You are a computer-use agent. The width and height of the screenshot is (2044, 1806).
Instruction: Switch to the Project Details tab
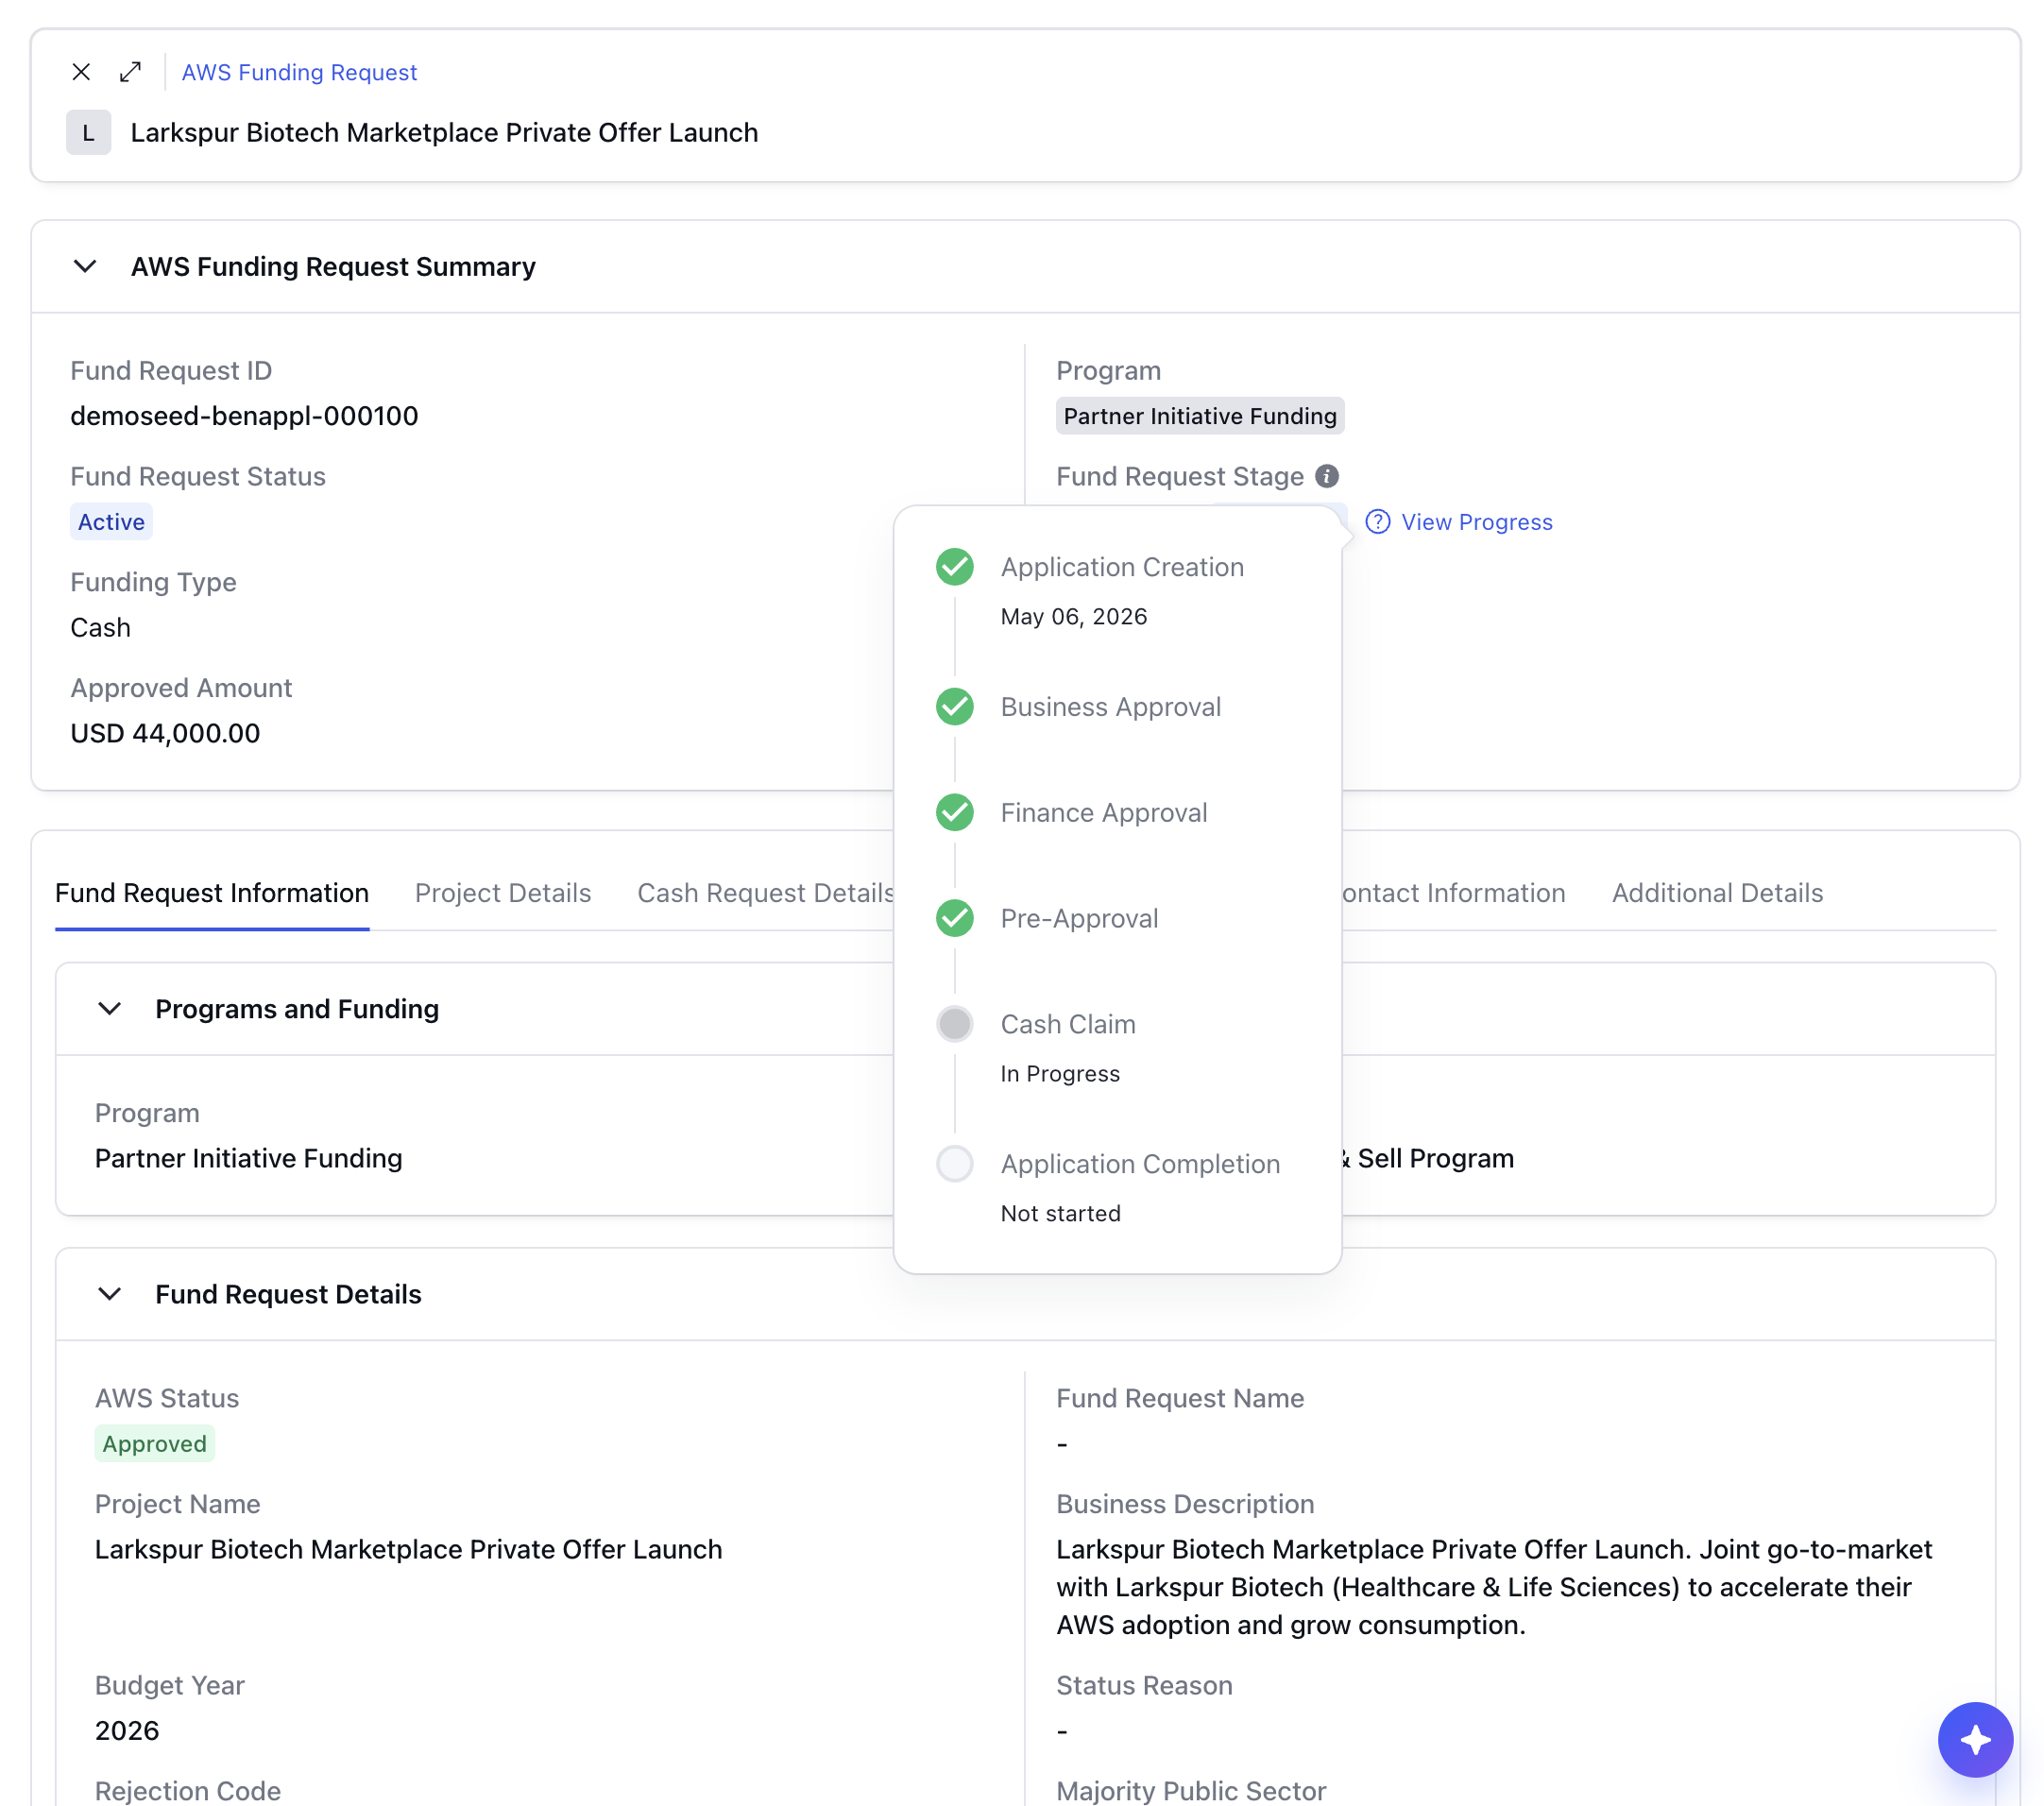pos(503,893)
